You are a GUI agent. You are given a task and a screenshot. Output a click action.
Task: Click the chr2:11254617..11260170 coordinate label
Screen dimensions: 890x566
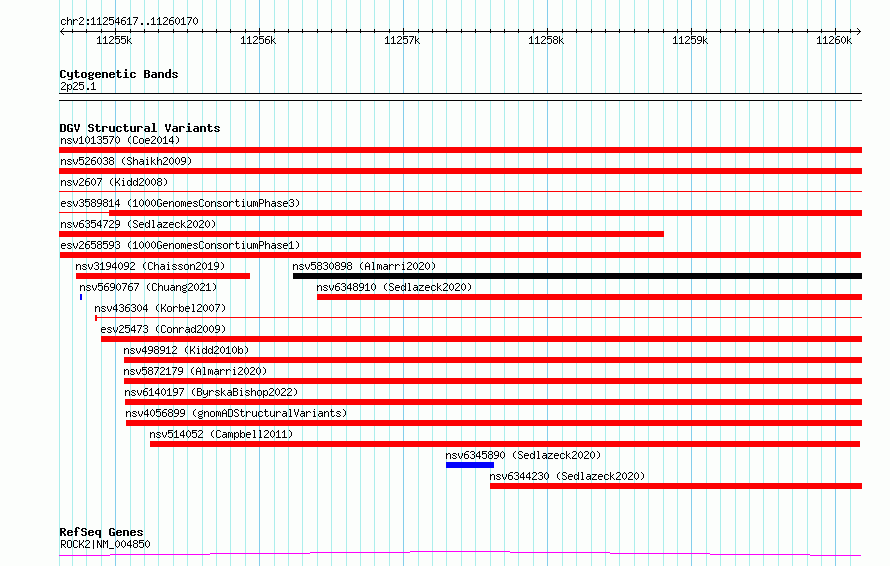(x=129, y=22)
